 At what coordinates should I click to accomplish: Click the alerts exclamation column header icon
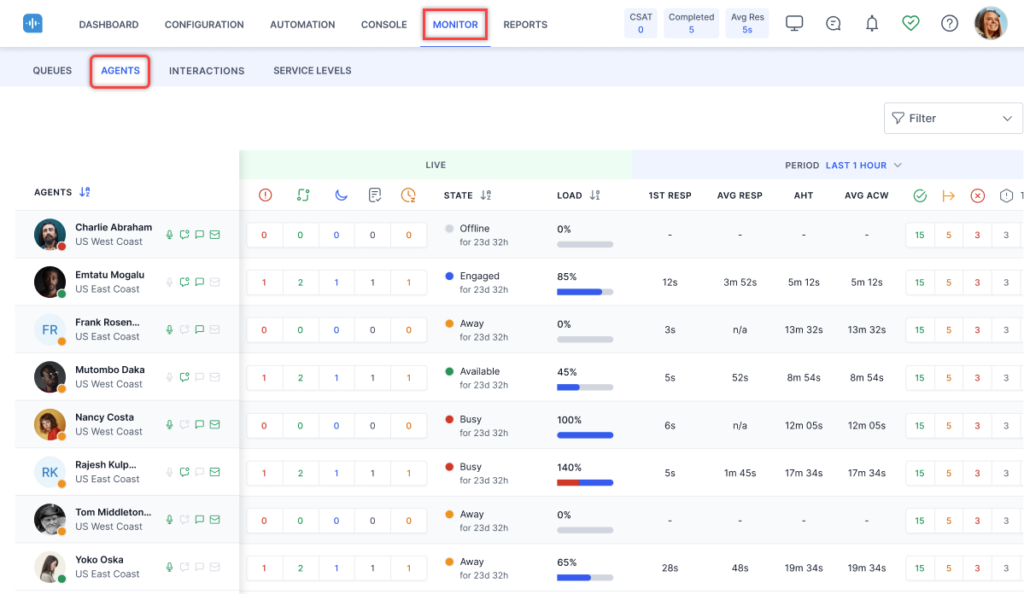coord(264,195)
